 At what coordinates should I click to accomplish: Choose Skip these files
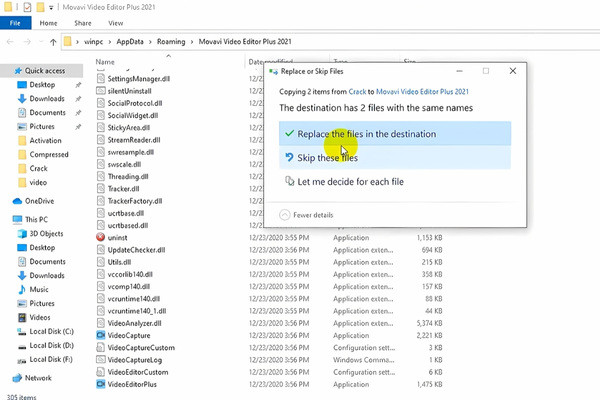click(x=395, y=157)
